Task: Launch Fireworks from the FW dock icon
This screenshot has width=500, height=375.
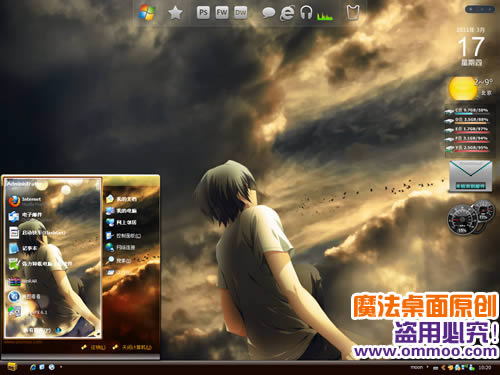Action: (x=222, y=13)
